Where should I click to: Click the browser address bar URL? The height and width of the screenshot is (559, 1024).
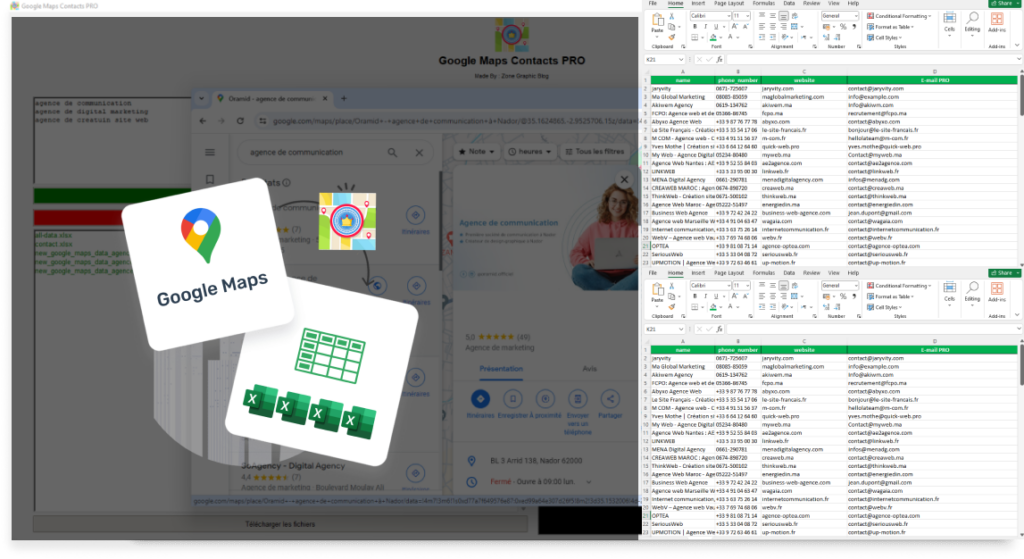454,121
